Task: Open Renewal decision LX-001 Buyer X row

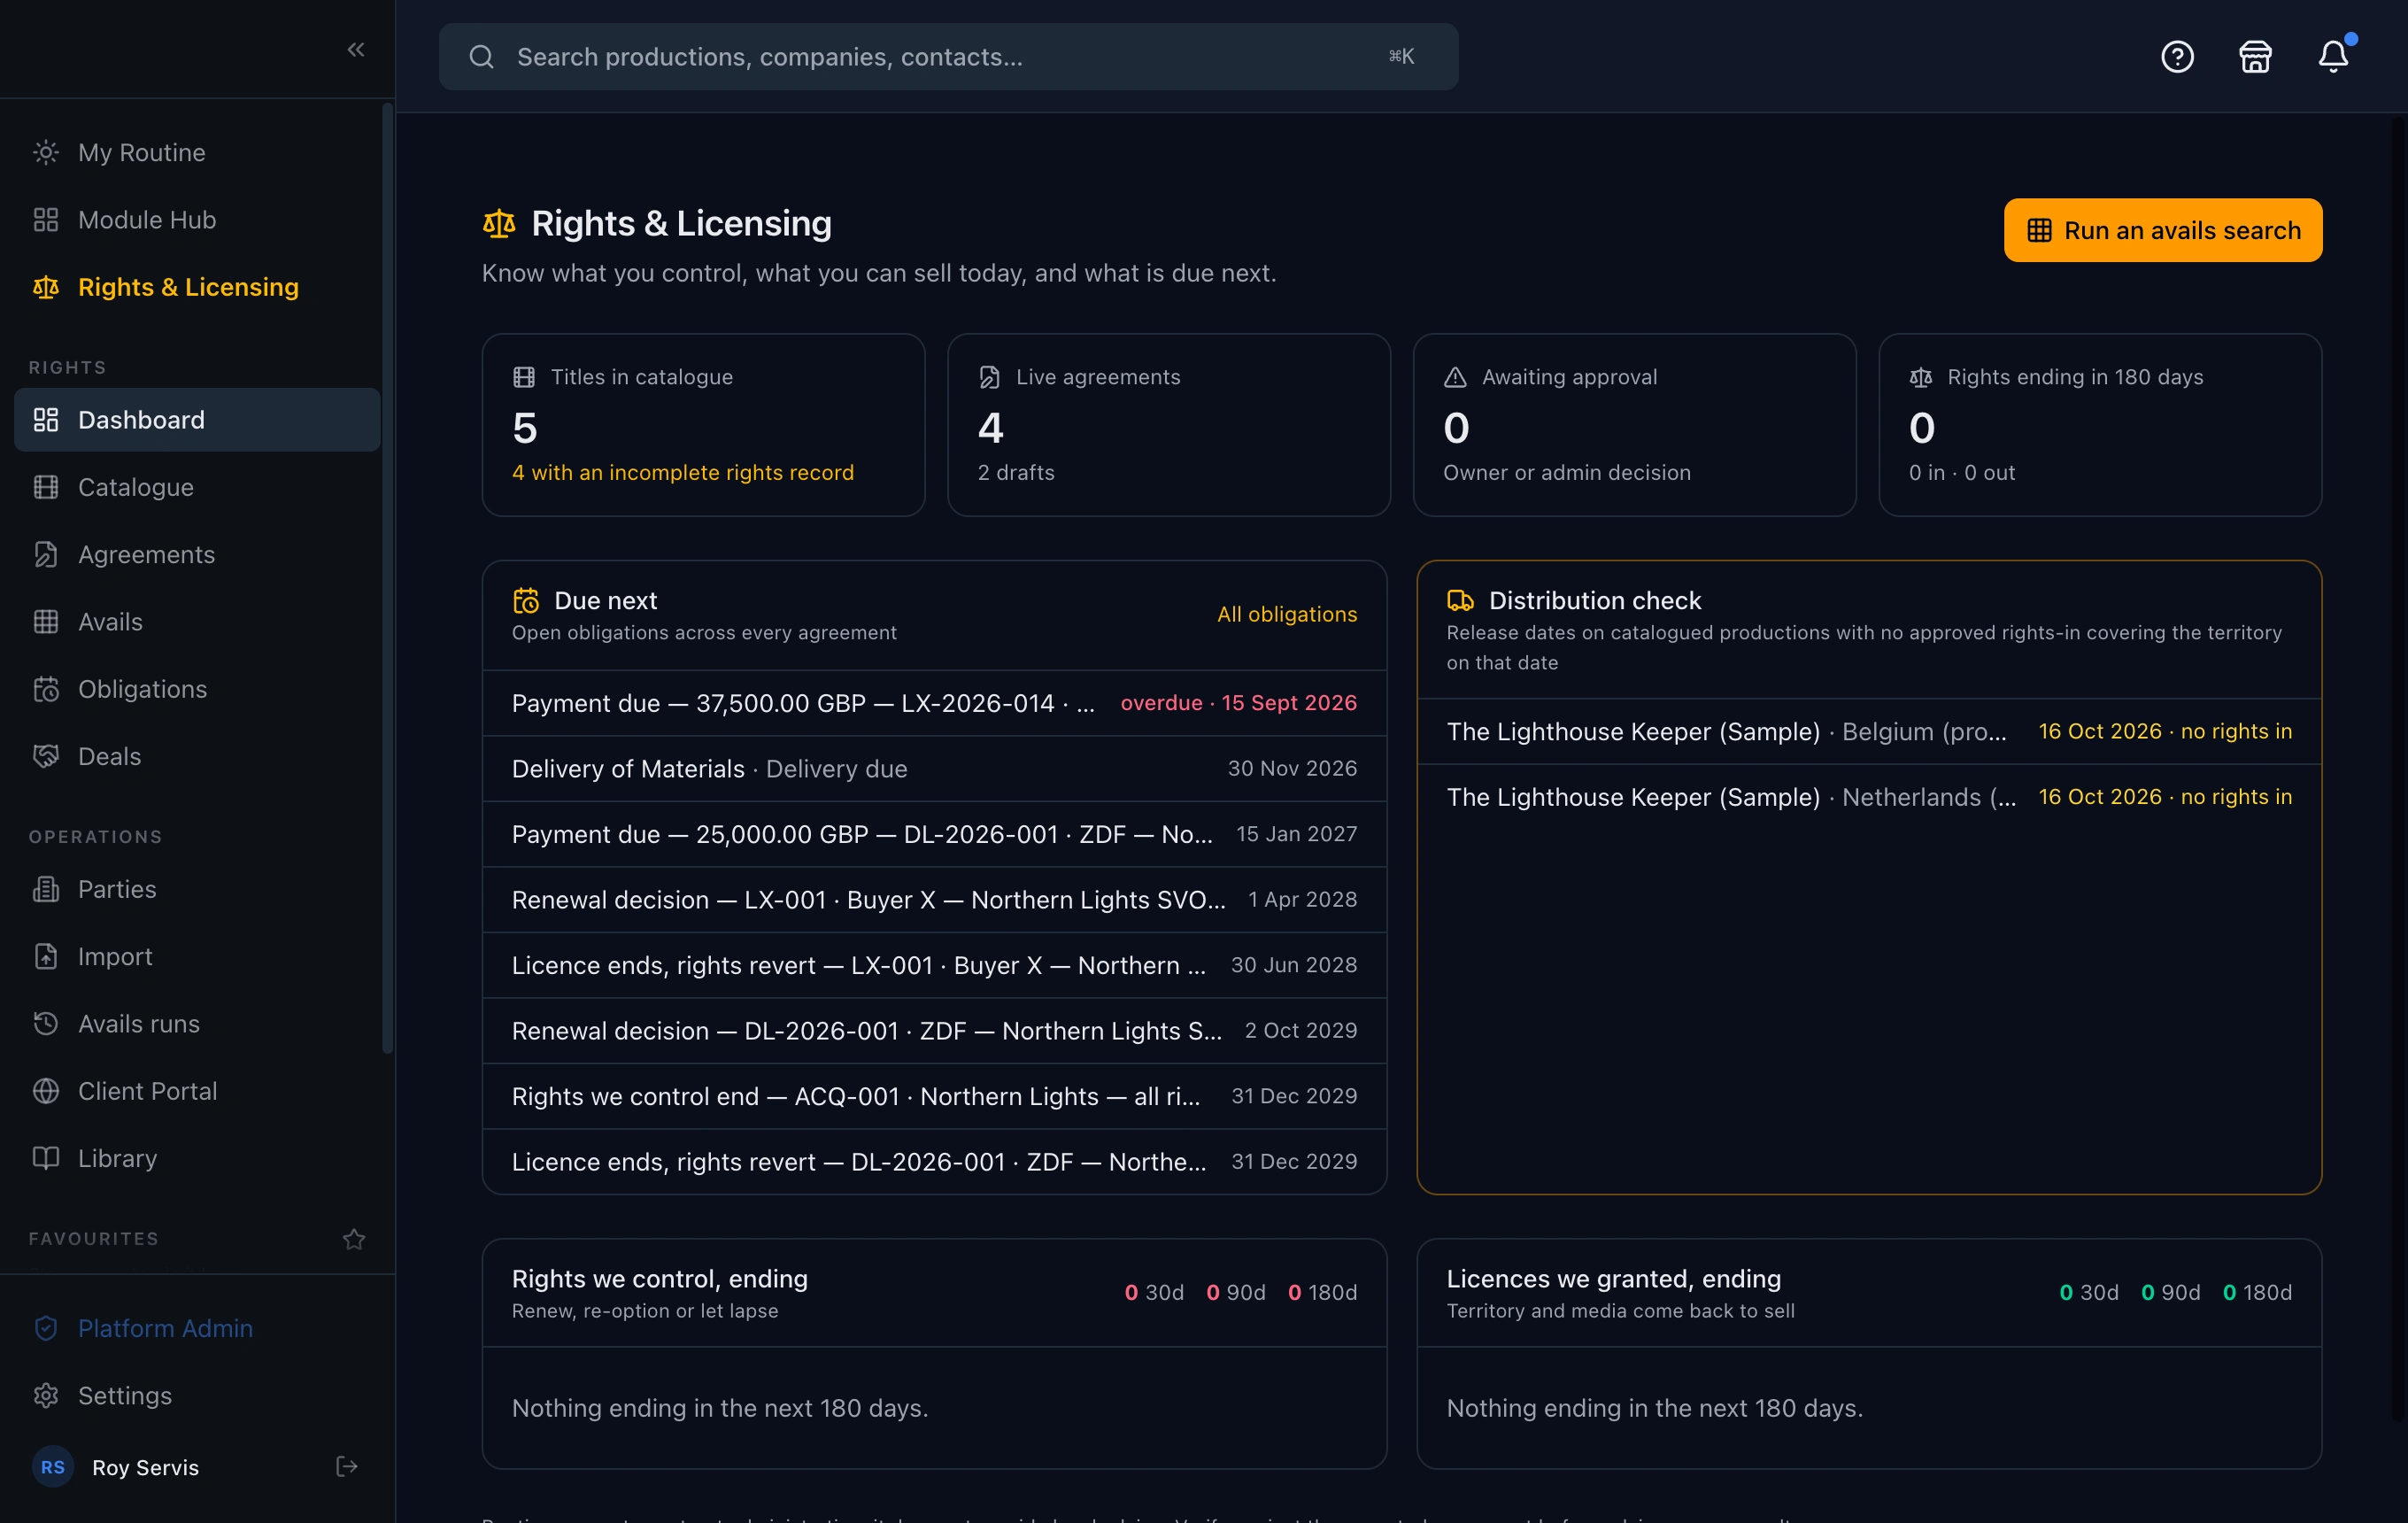Action: [934, 899]
